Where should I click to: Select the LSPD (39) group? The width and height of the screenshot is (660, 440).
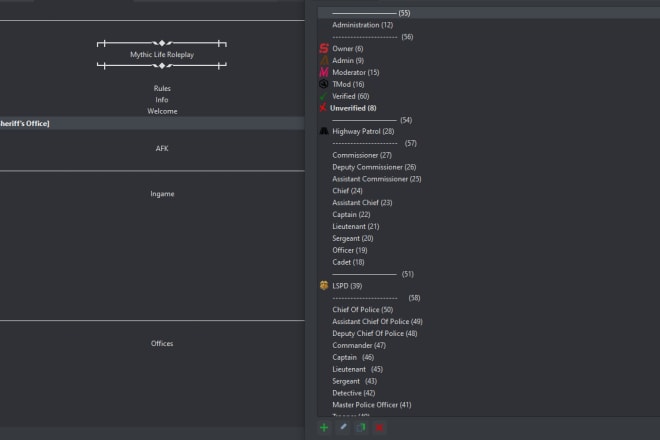pyautogui.click(x=347, y=286)
